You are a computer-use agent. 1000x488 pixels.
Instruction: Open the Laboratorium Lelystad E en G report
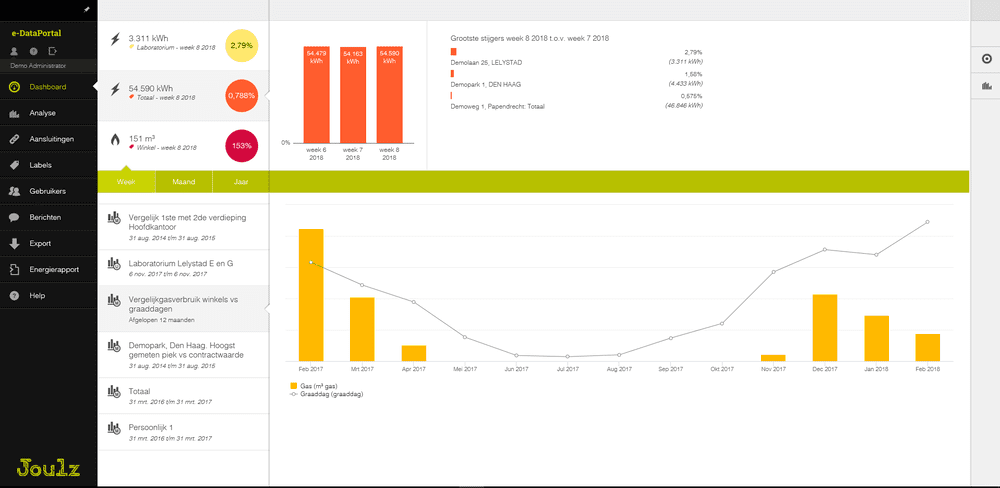[180, 262]
